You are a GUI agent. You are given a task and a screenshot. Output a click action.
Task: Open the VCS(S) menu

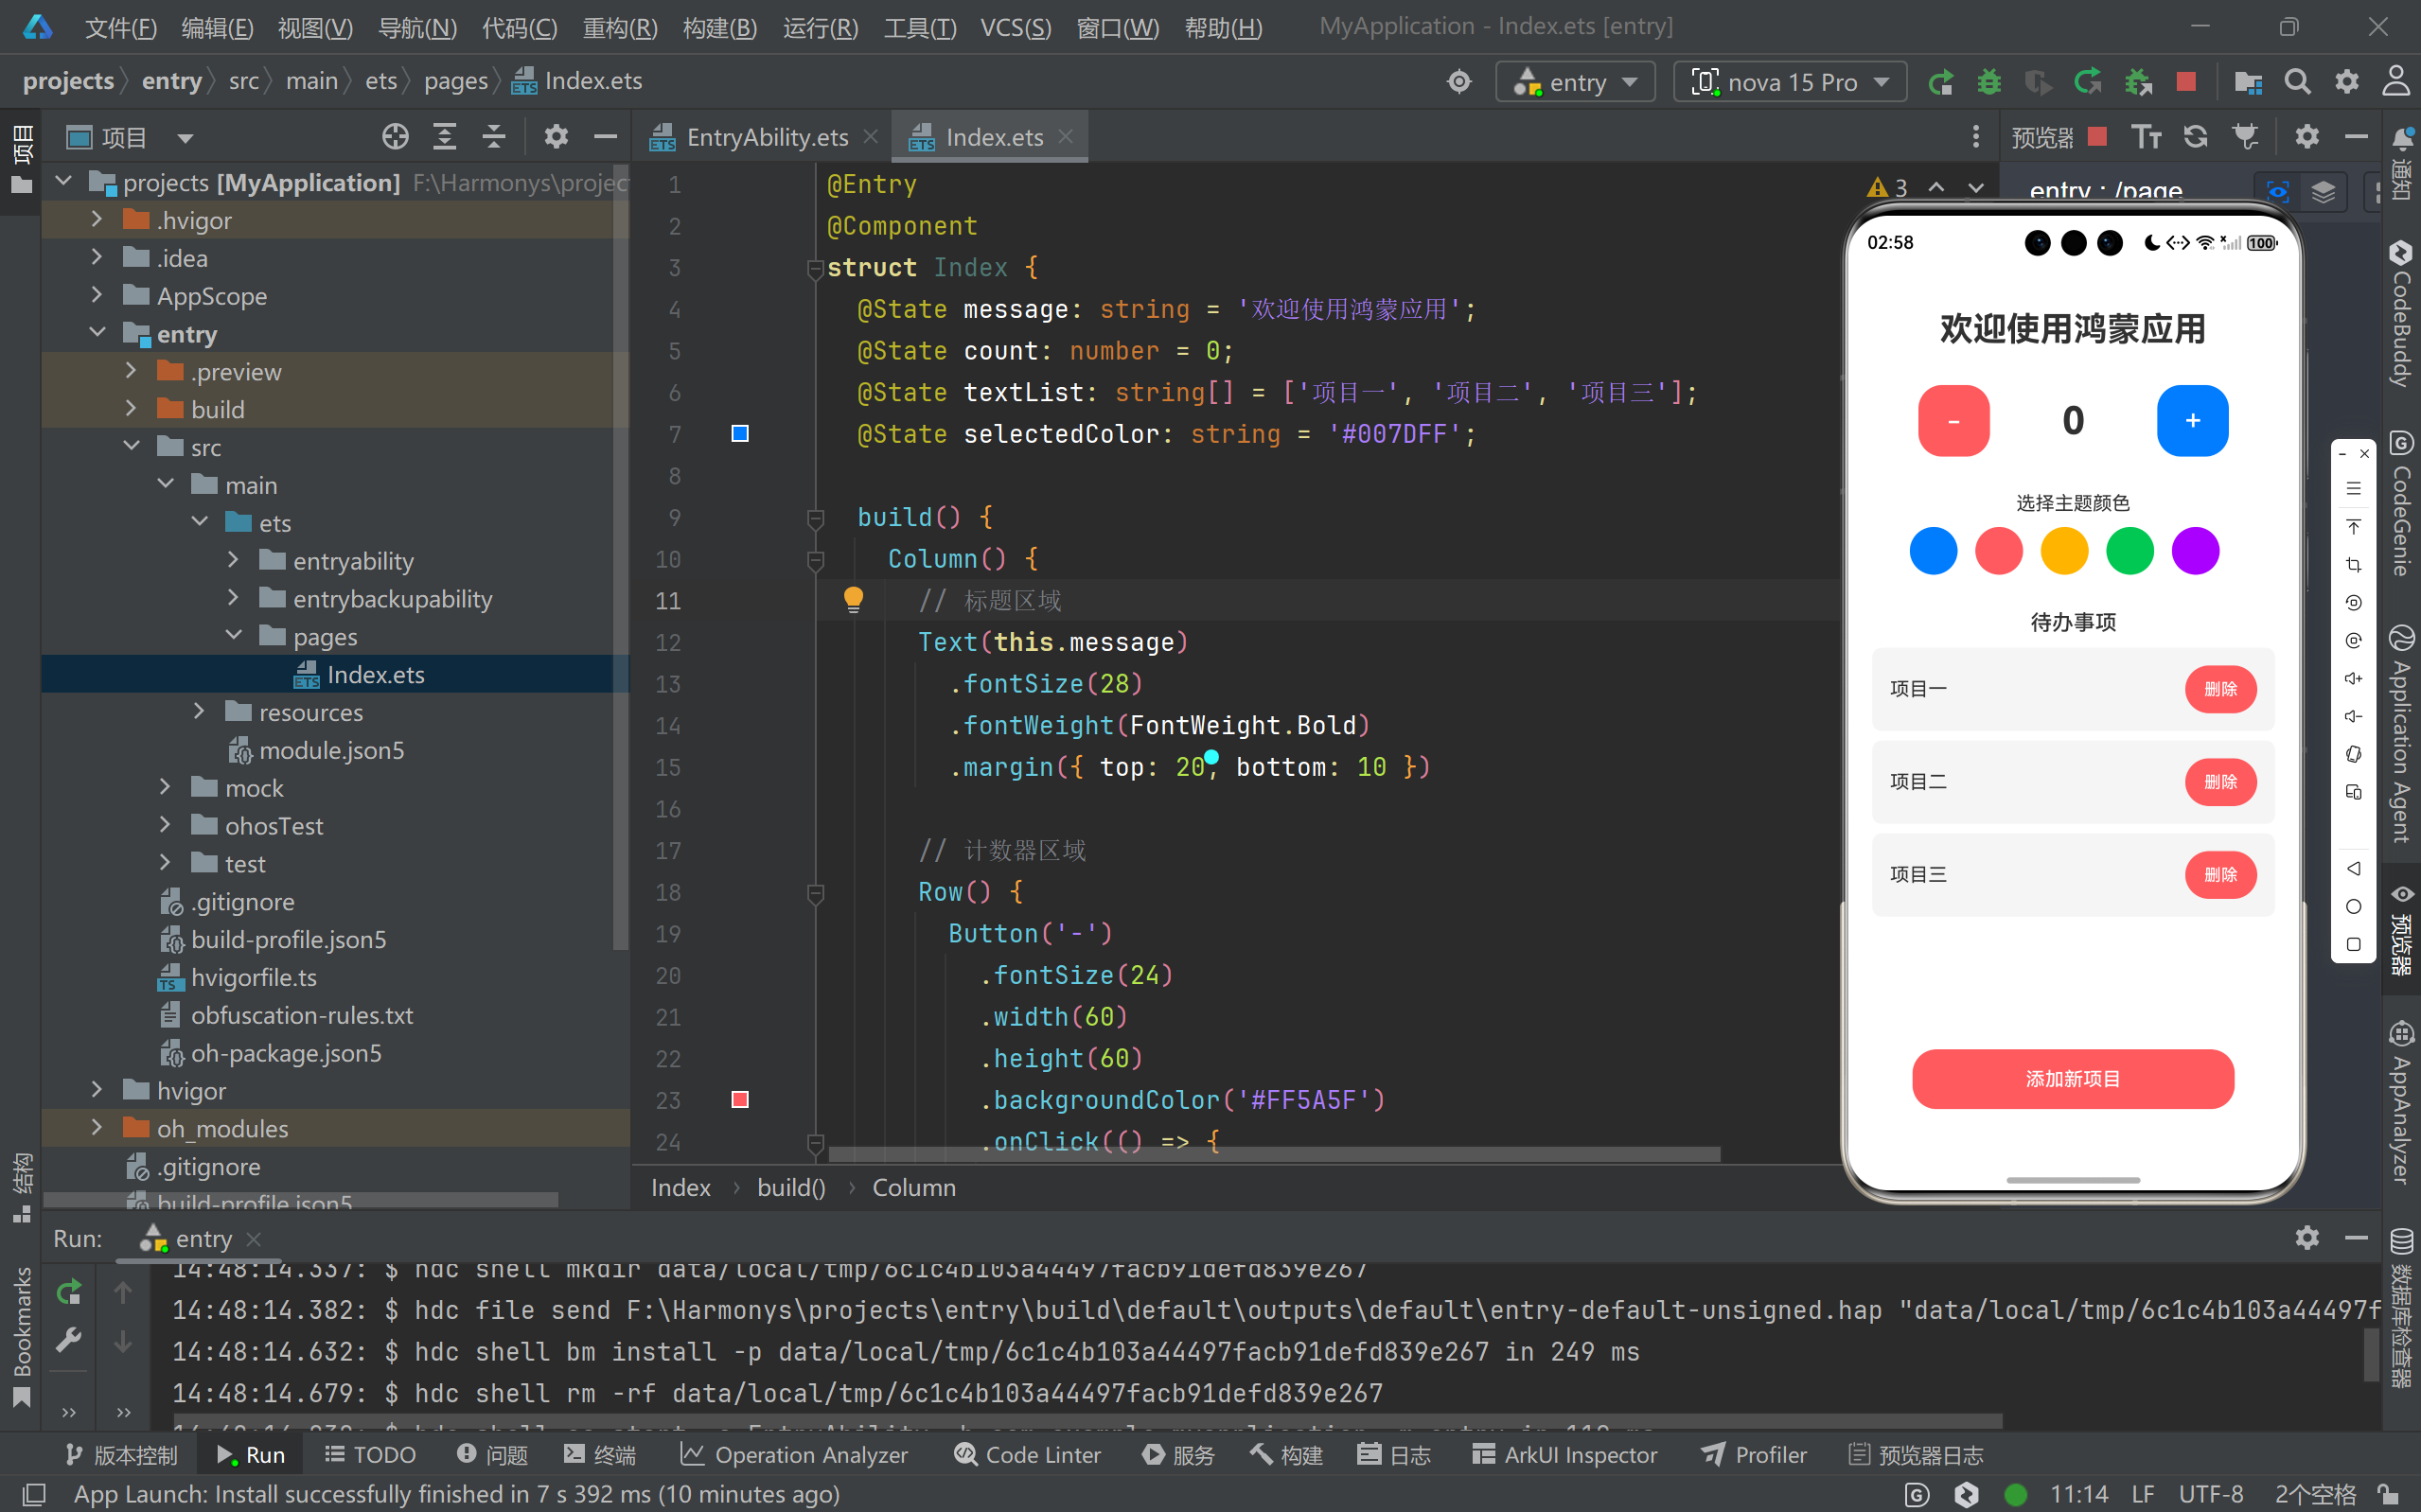[x=1015, y=27]
